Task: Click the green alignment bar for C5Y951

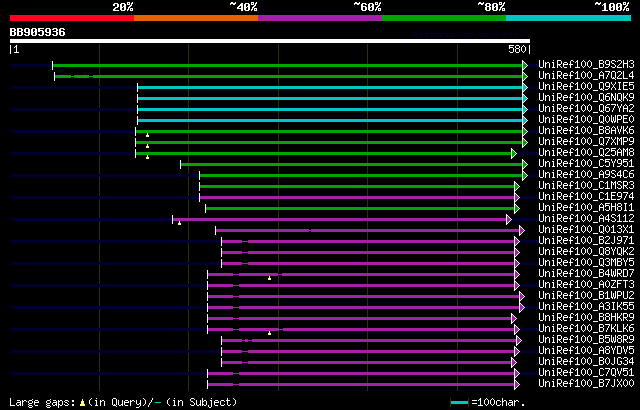Action: pos(352,164)
